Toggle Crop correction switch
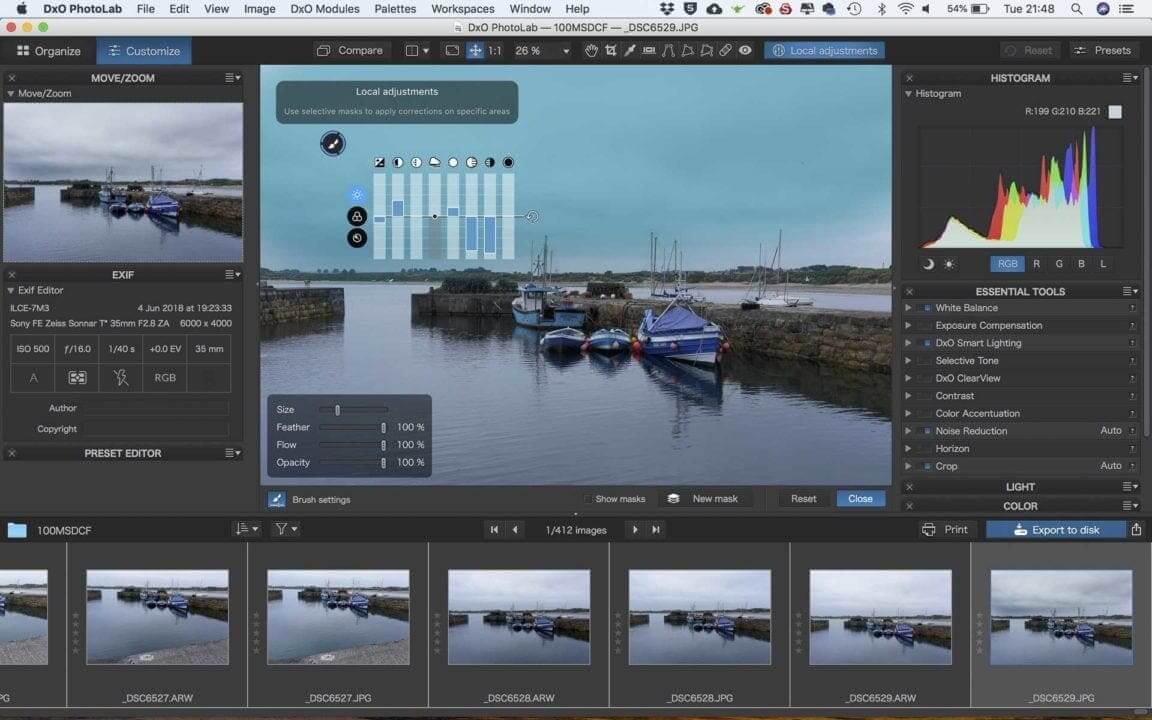This screenshot has width=1152, height=720. click(926, 467)
